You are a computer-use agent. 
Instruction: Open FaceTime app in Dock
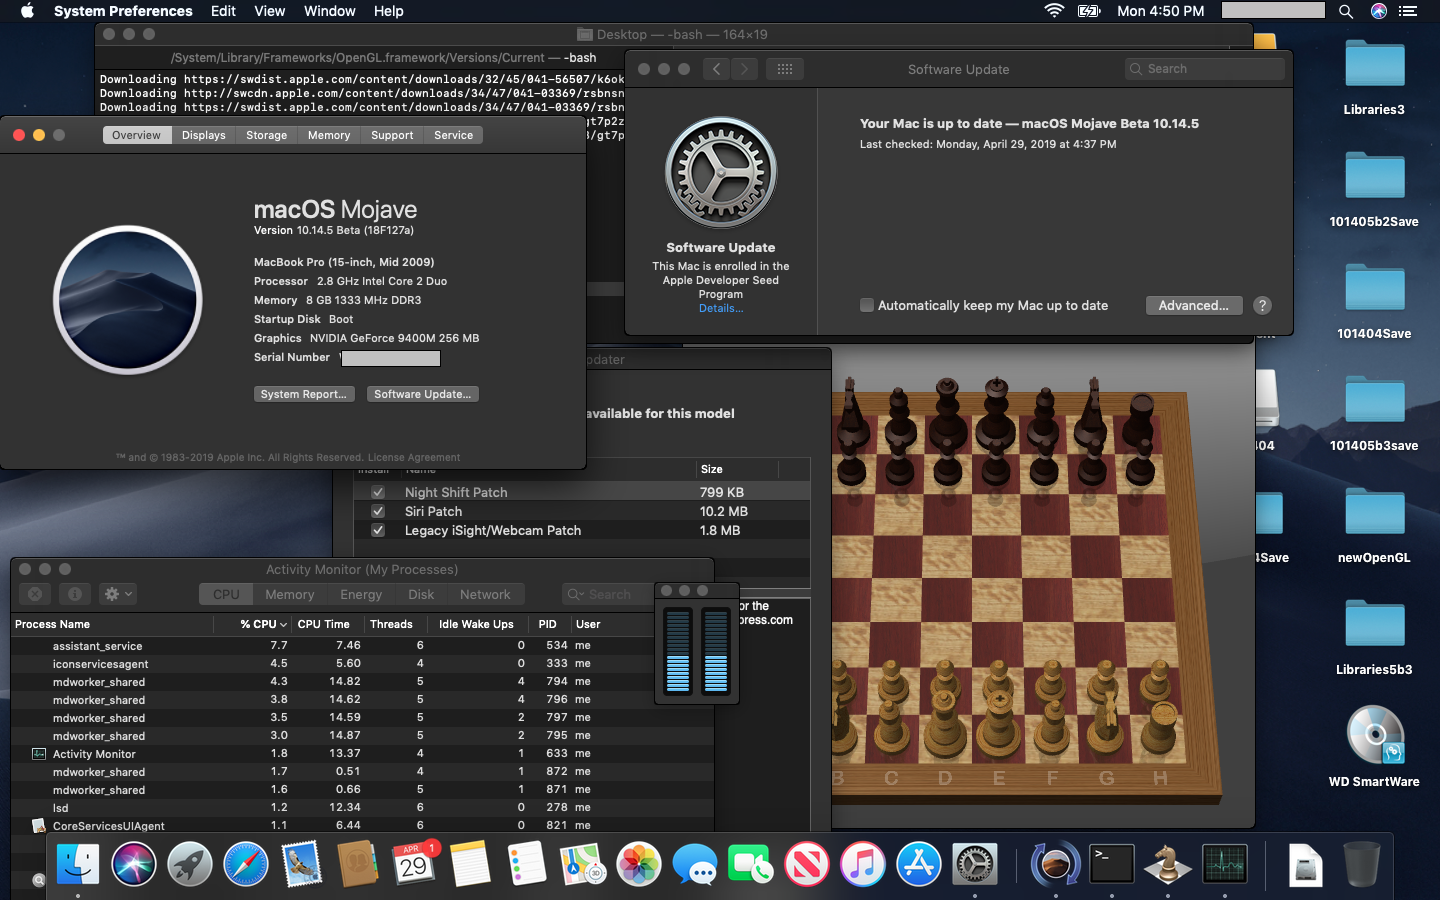750,864
